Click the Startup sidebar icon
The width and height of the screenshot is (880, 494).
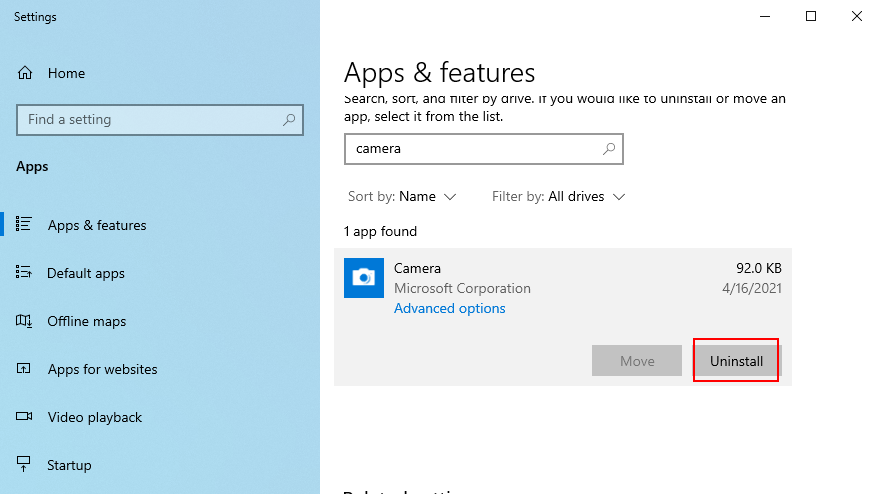click(x=24, y=464)
